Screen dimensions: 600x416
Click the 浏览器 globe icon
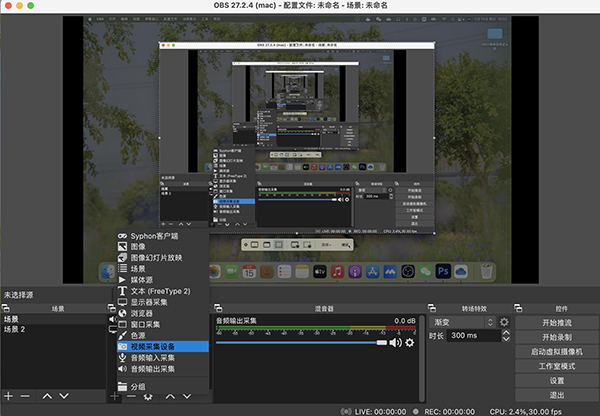point(122,313)
